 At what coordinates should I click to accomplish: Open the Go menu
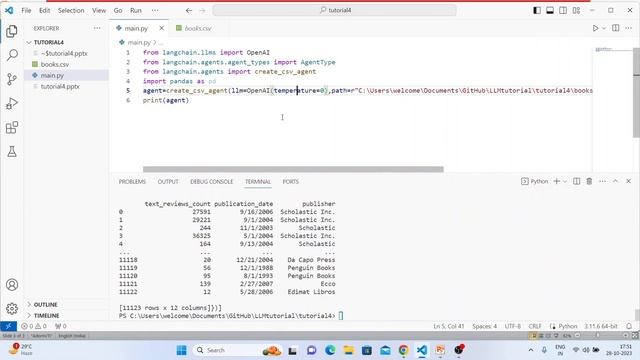coord(118,11)
